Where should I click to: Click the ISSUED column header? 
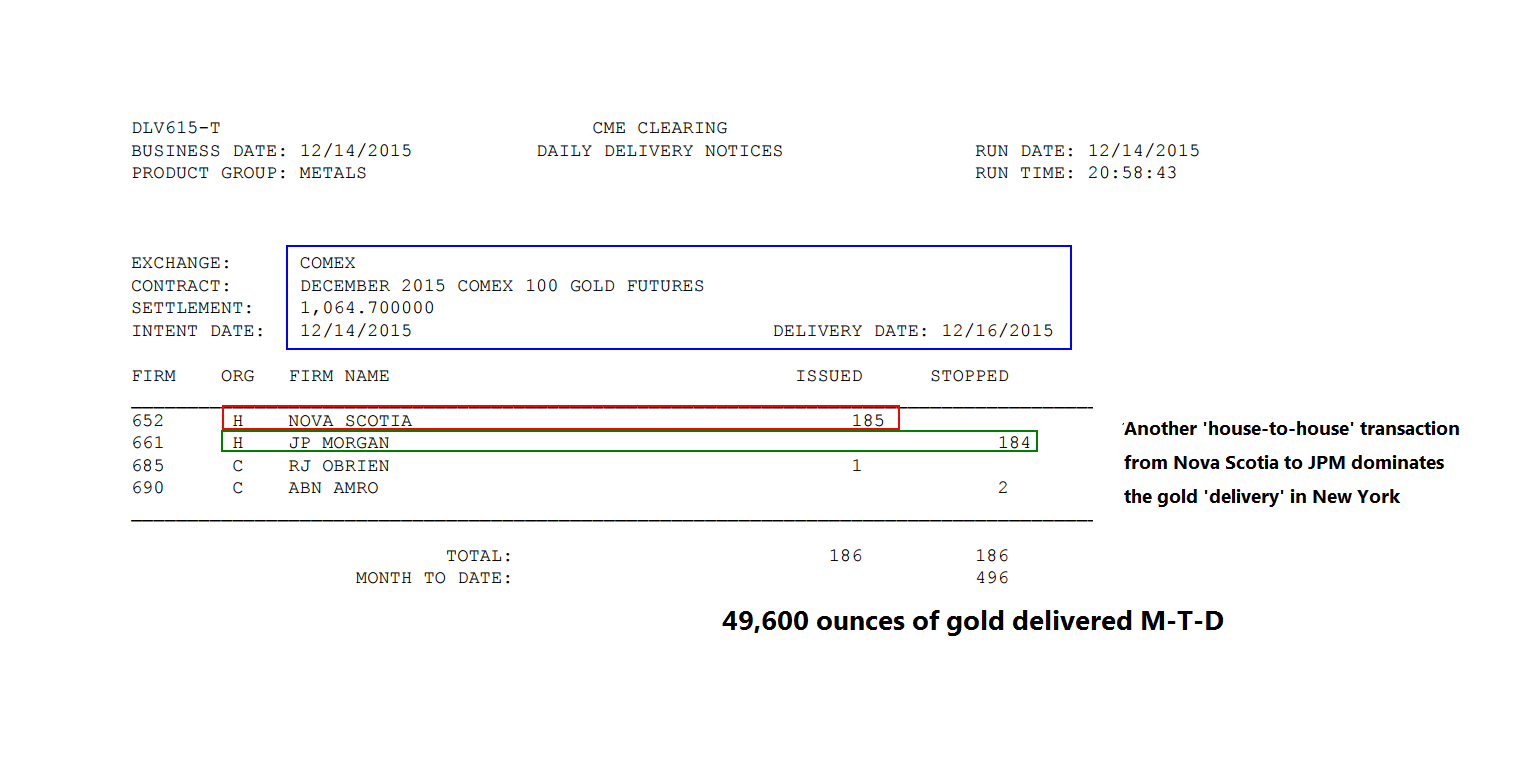829,376
